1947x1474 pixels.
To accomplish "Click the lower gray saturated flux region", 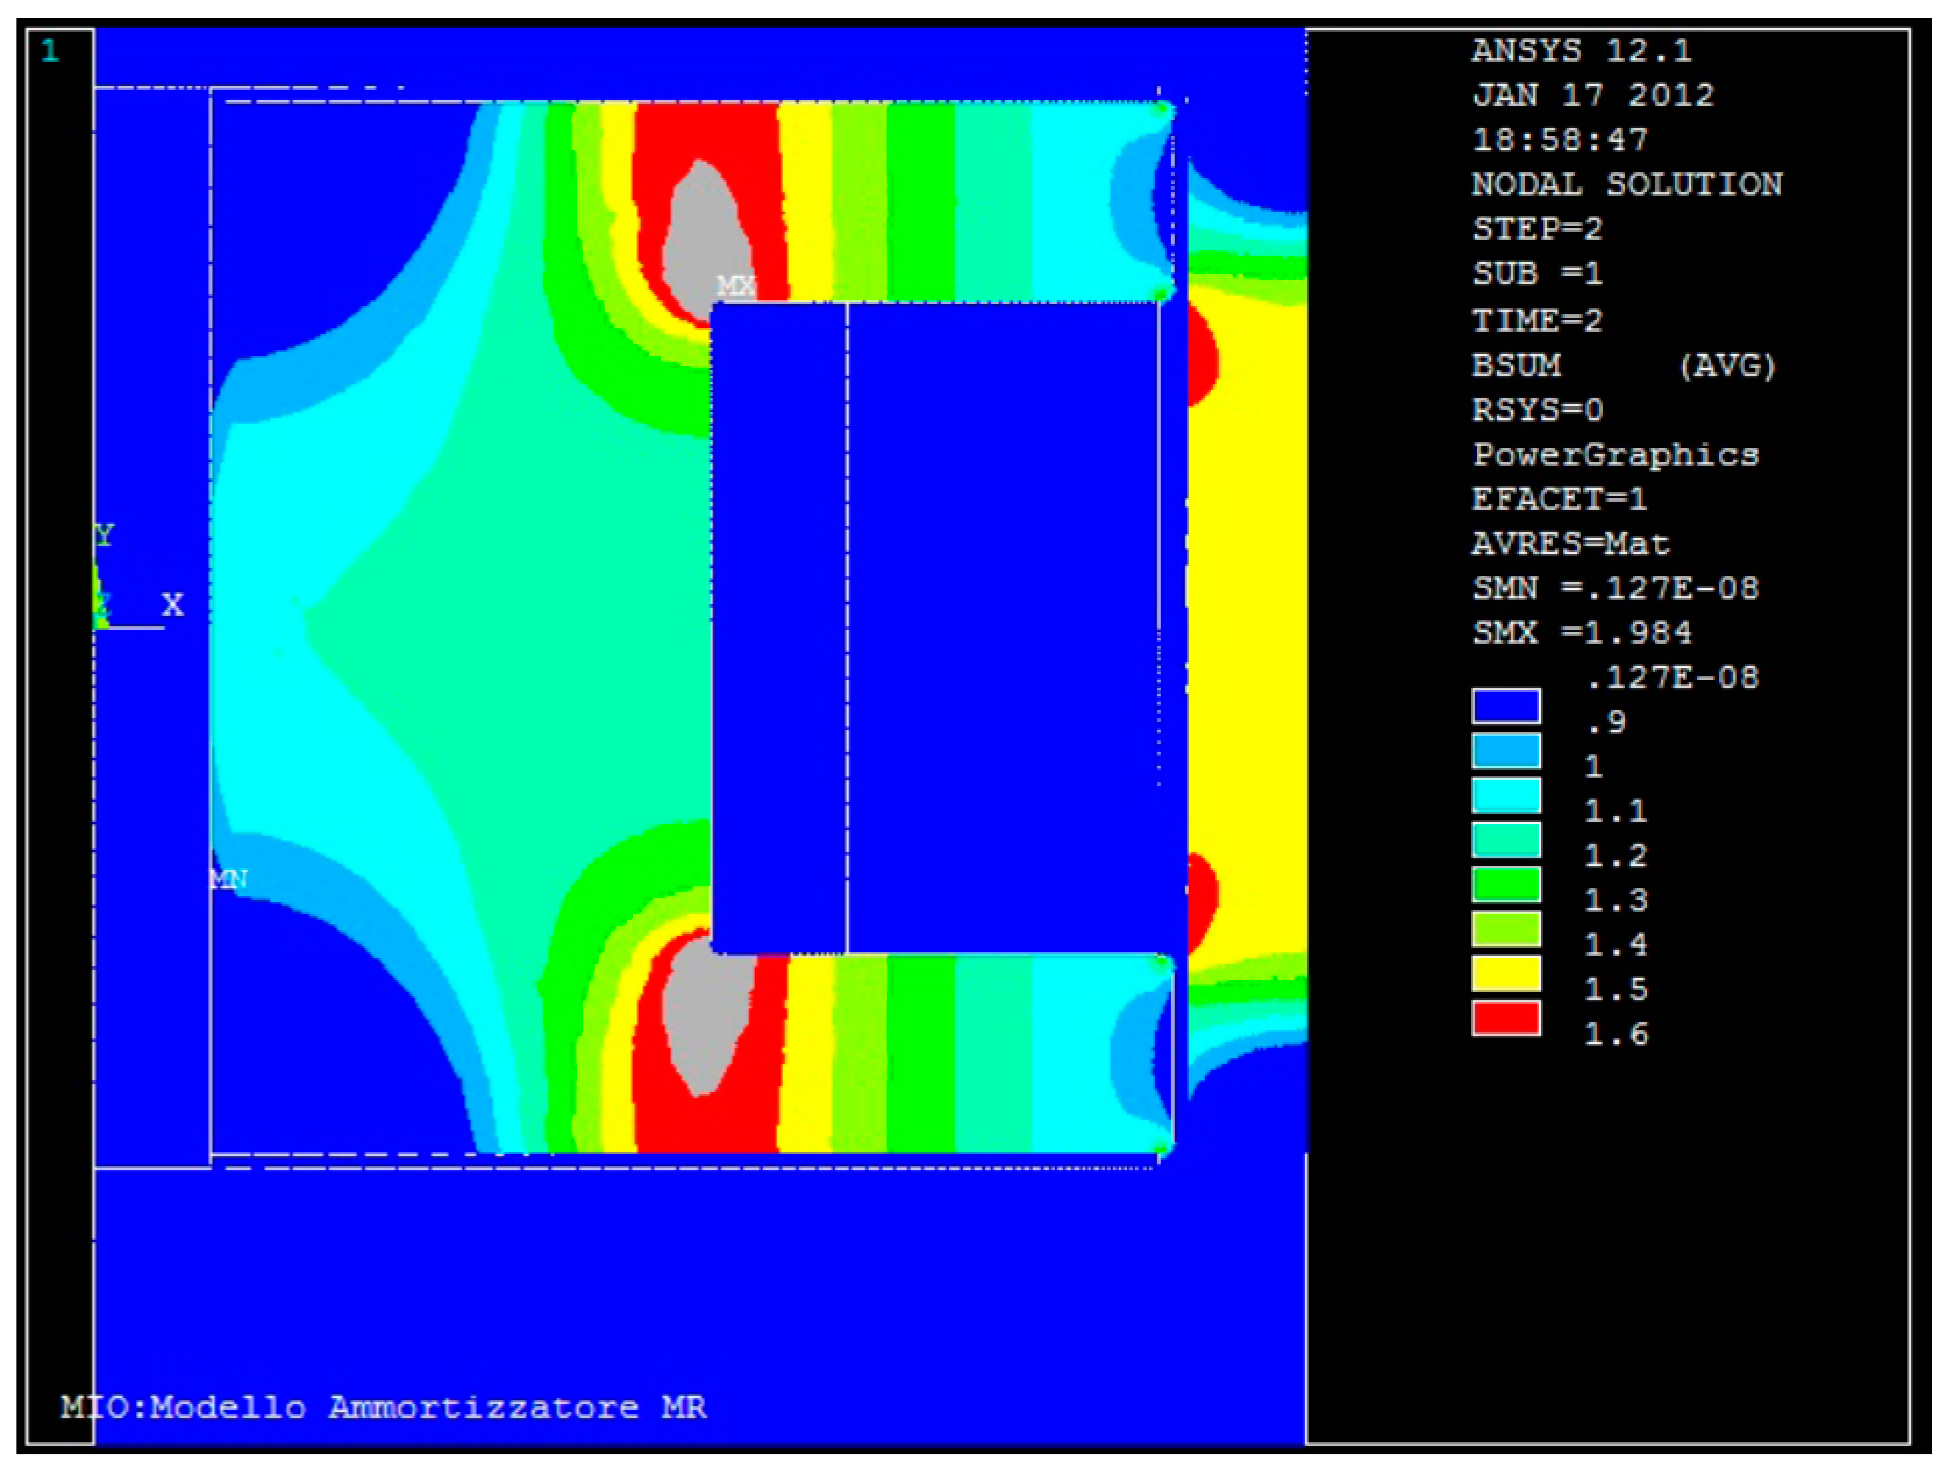I will [707, 1020].
